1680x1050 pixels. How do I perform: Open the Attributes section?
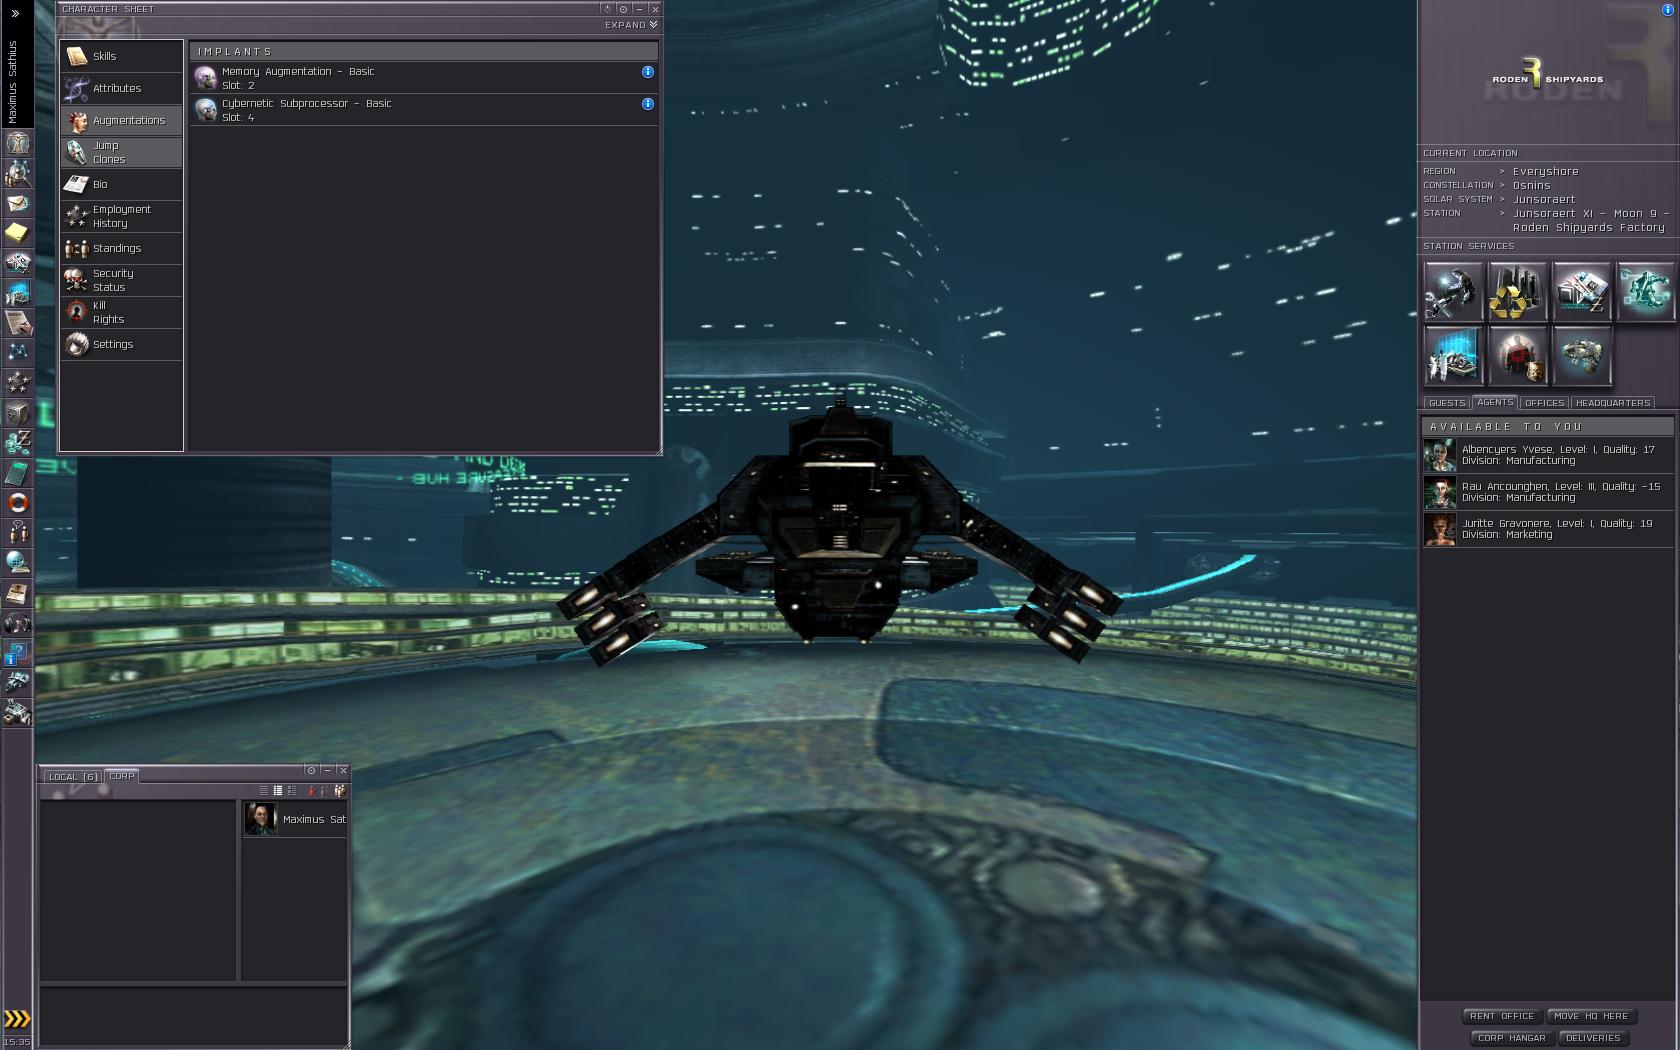(121, 88)
